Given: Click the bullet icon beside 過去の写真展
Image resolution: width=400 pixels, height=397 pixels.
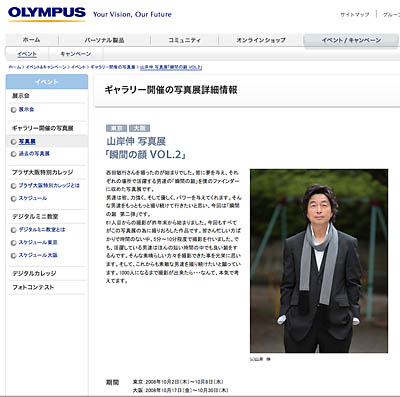Looking at the screenshot, I should (x=14, y=154).
